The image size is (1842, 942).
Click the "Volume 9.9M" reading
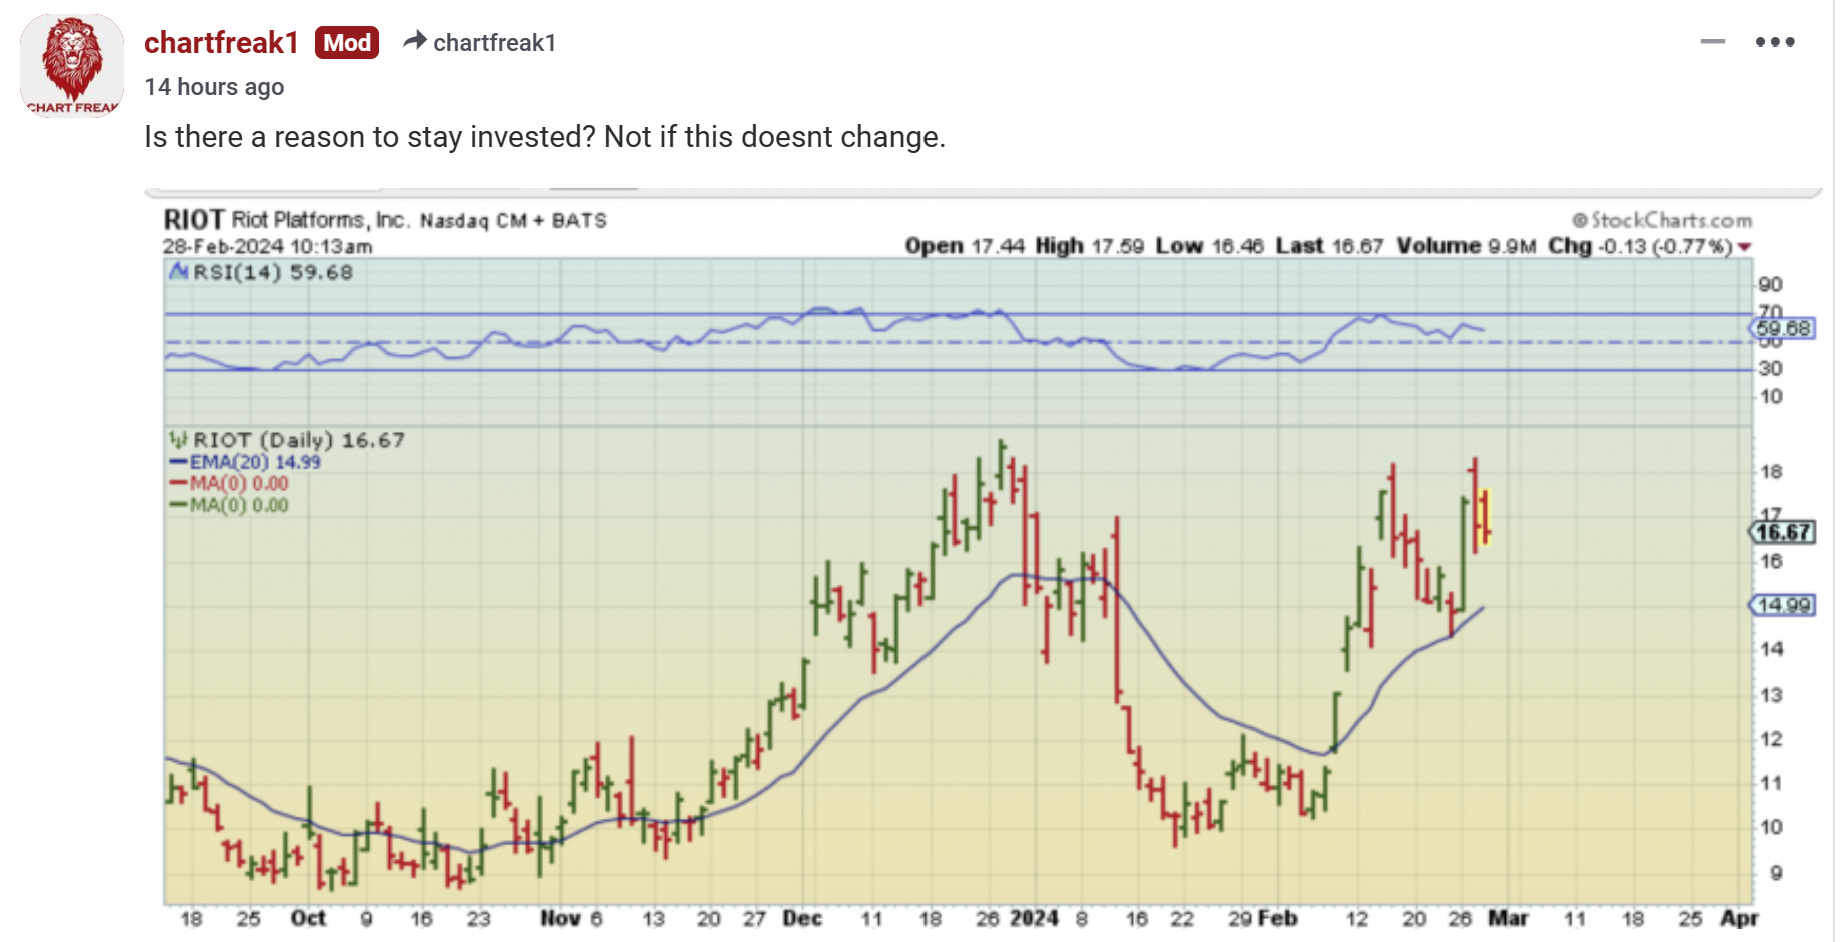click(1466, 246)
